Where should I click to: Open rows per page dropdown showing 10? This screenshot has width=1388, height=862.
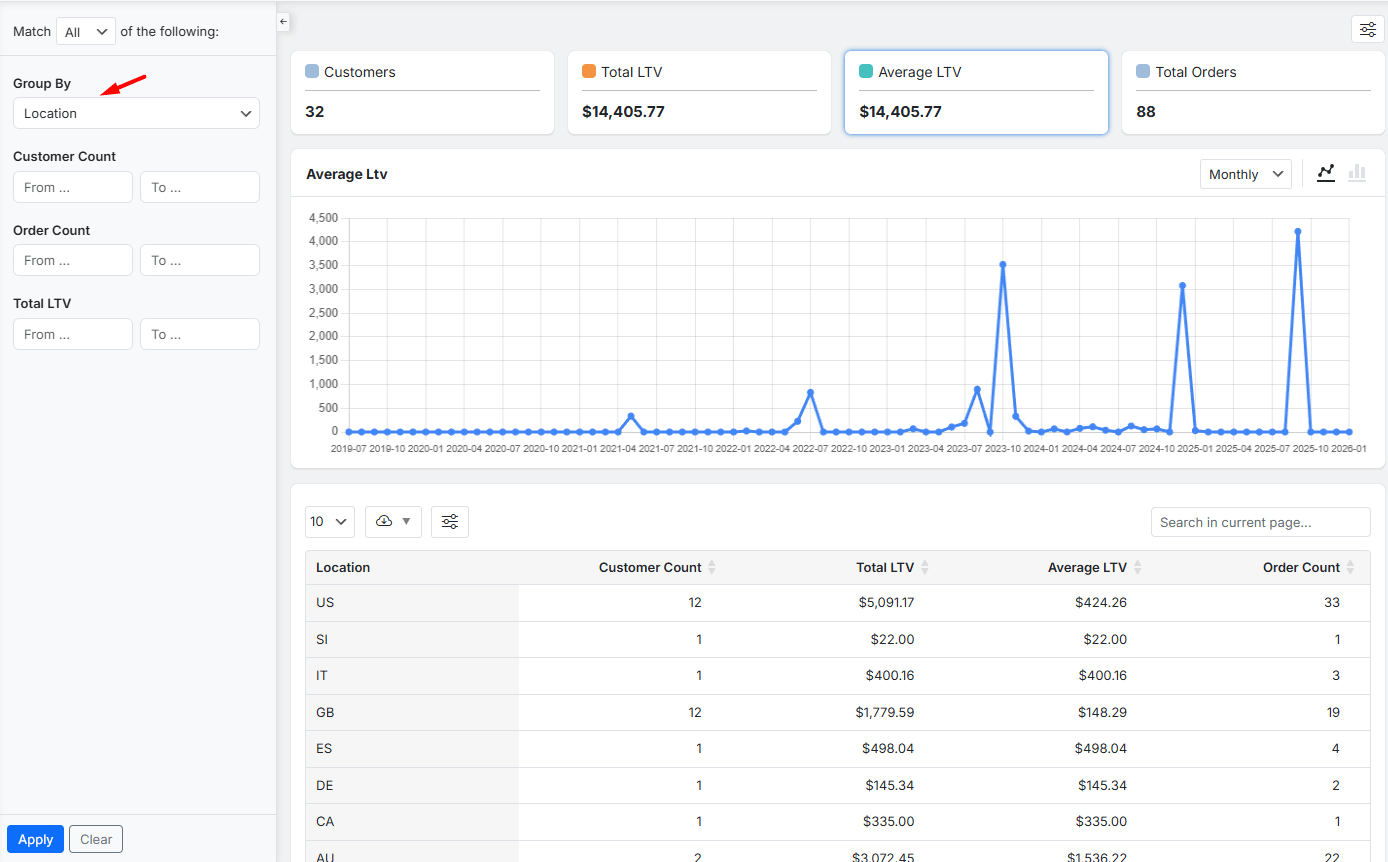coord(329,521)
